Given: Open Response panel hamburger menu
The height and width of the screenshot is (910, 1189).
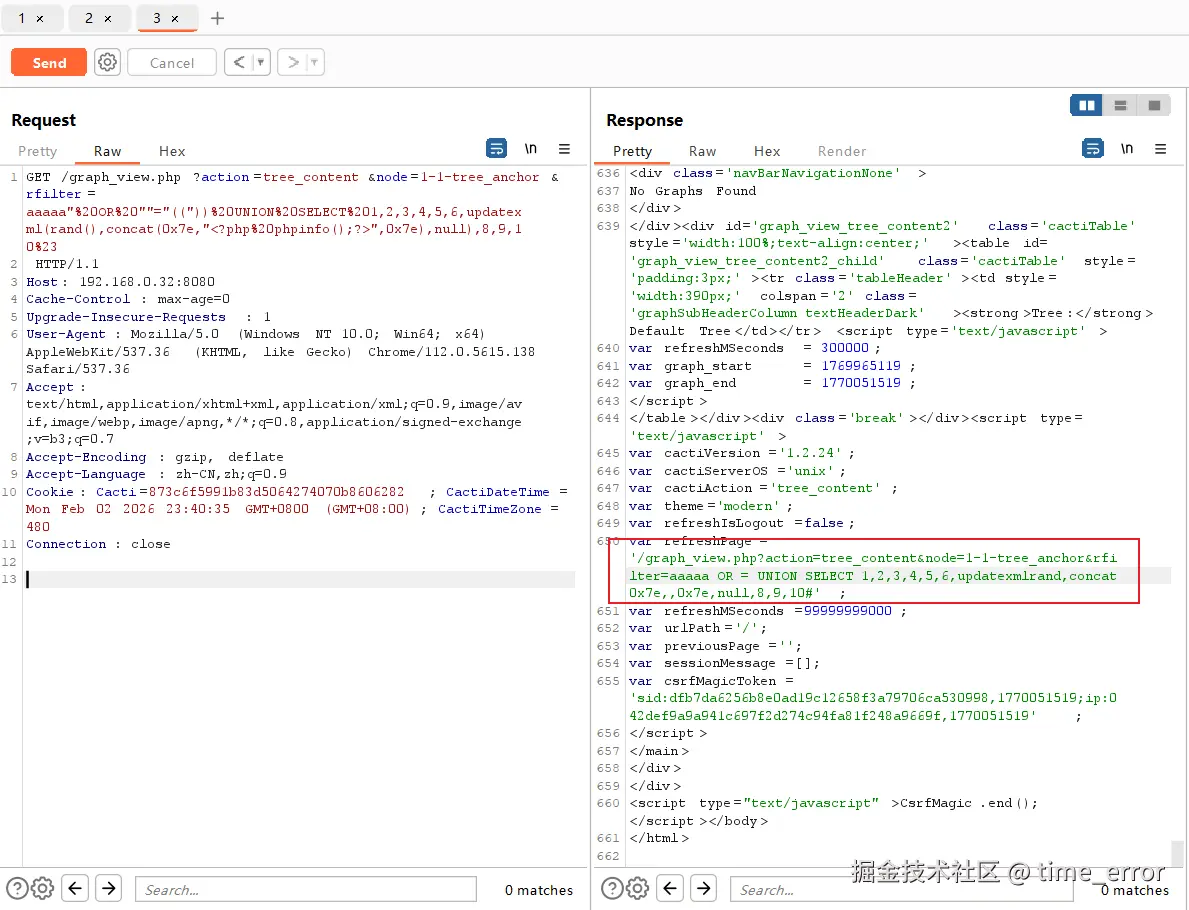Looking at the screenshot, I should point(1160,149).
